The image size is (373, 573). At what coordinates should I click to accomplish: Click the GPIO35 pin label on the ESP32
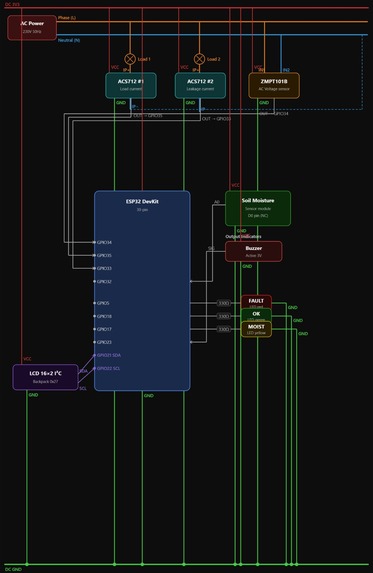tap(104, 255)
